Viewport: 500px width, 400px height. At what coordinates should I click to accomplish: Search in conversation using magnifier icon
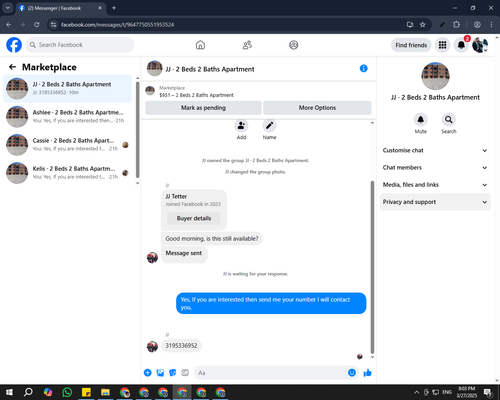449,119
